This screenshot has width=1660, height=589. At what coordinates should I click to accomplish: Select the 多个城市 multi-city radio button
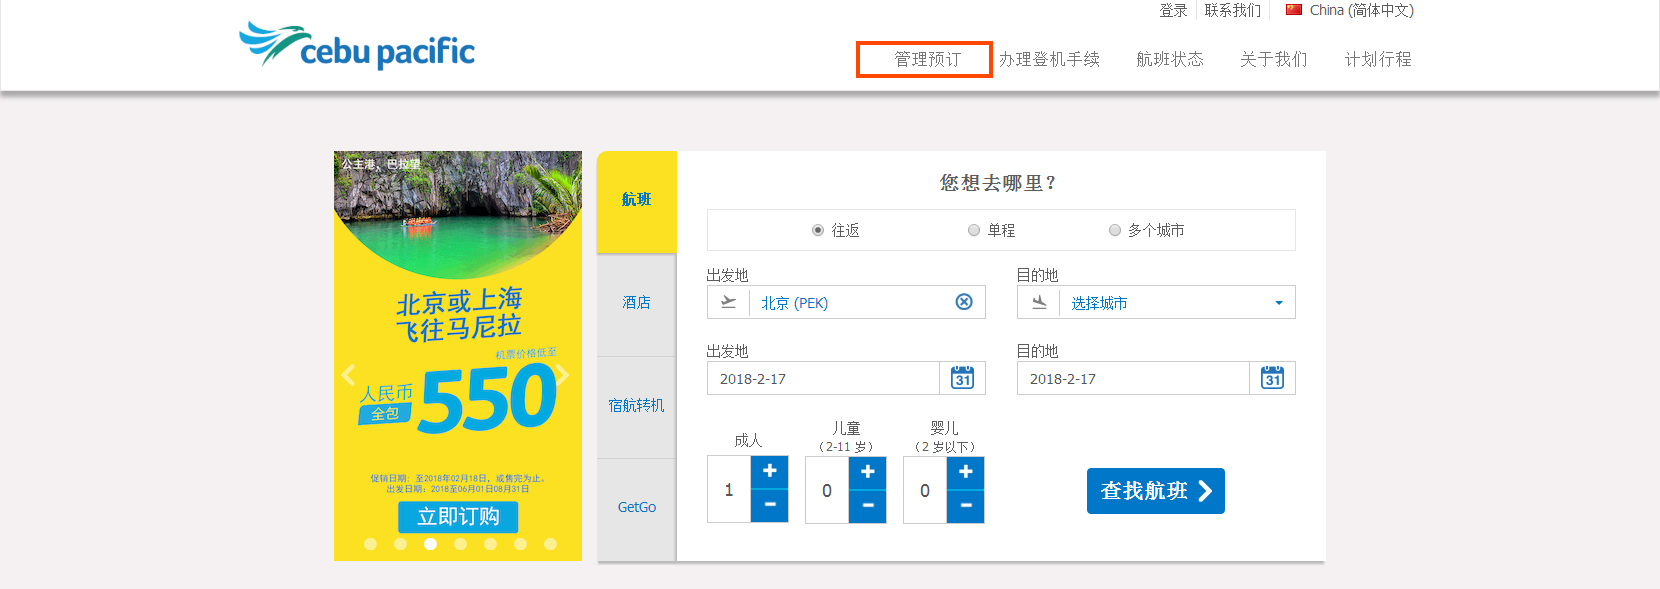click(1115, 230)
